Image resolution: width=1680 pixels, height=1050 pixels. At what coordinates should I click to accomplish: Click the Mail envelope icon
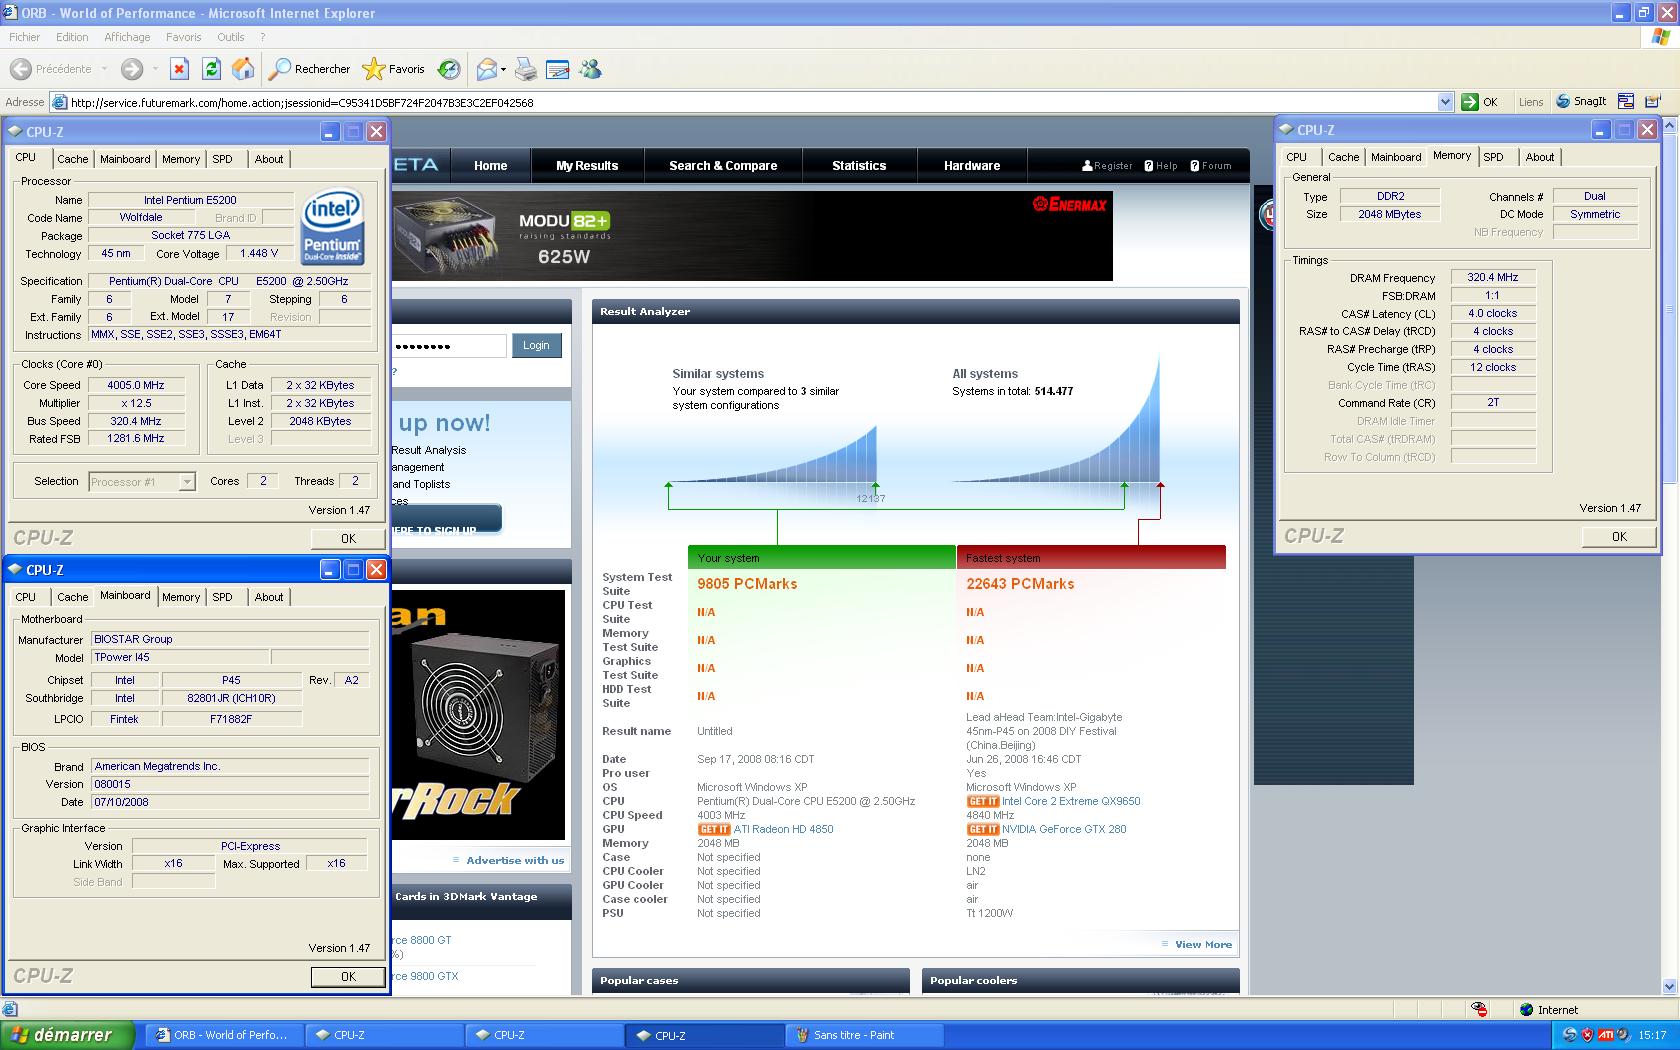pyautogui.click(x=486, y=69)
